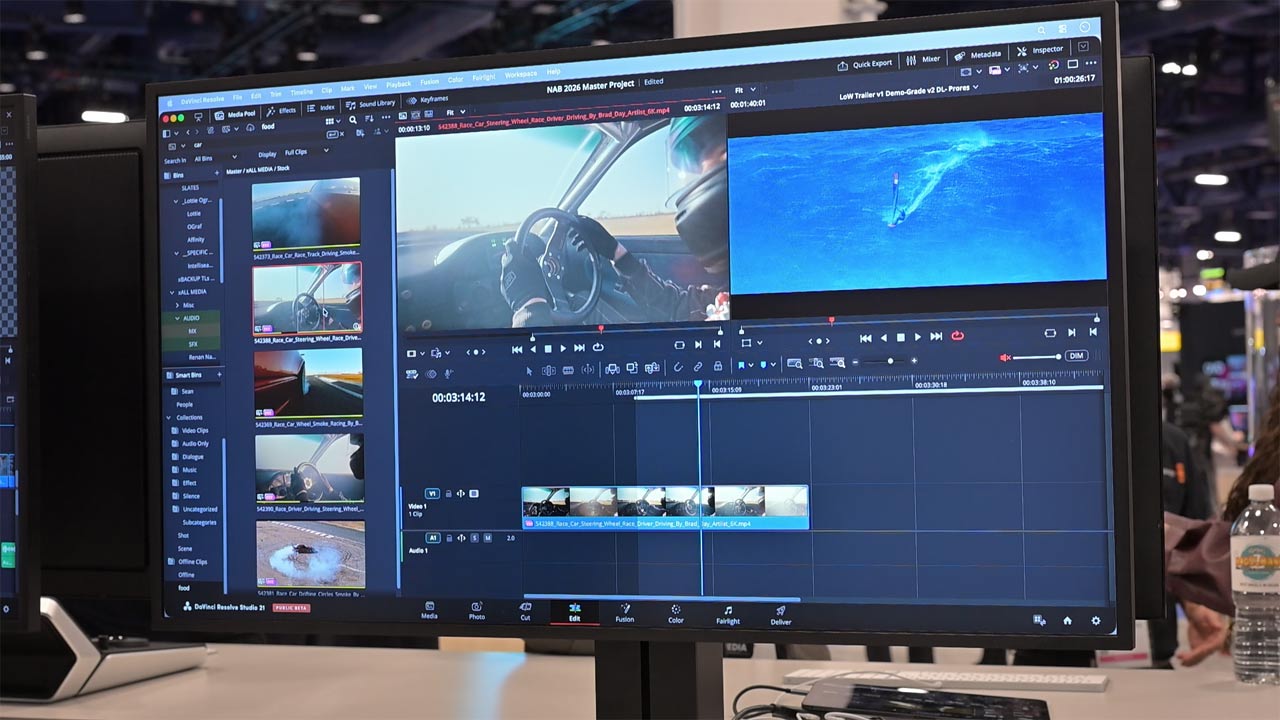The width and height of the screenshot is (1280, 720).
Task: Jump to first frame in timeline viewer
Action: 866,338
